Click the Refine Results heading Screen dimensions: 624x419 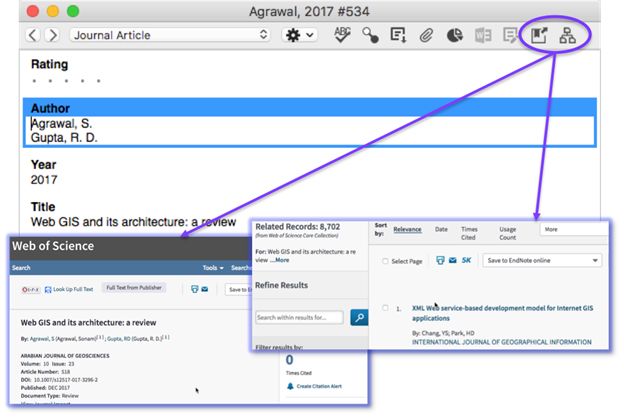281,285
